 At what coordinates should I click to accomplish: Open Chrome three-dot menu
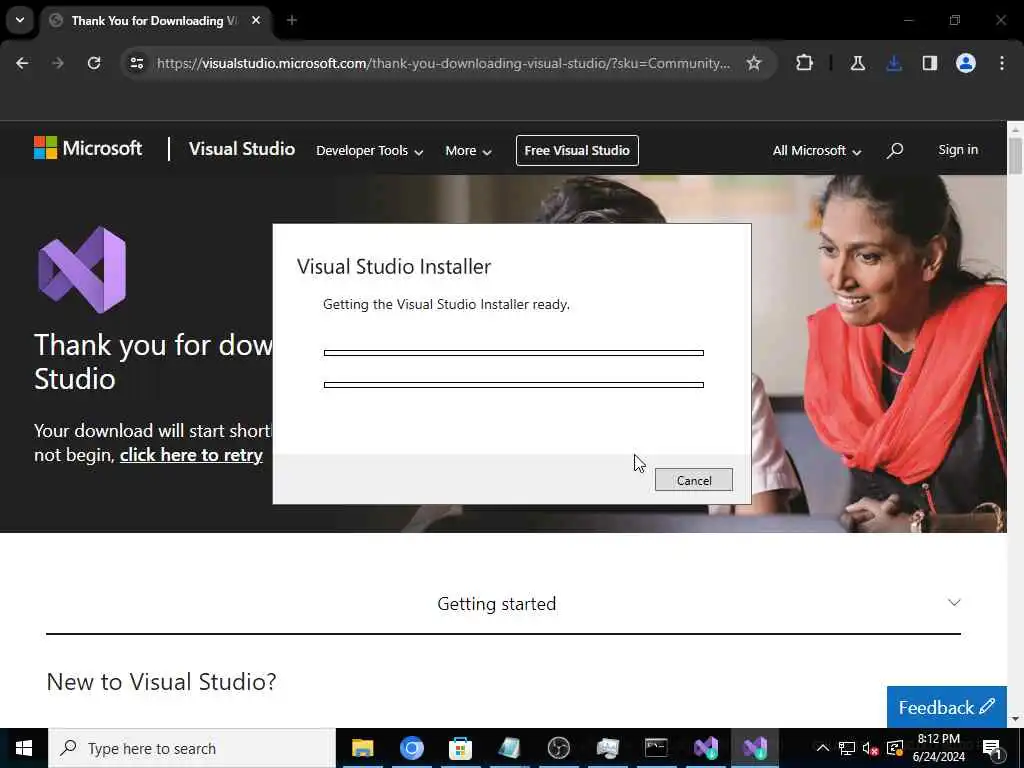(x=1002, y=63)
